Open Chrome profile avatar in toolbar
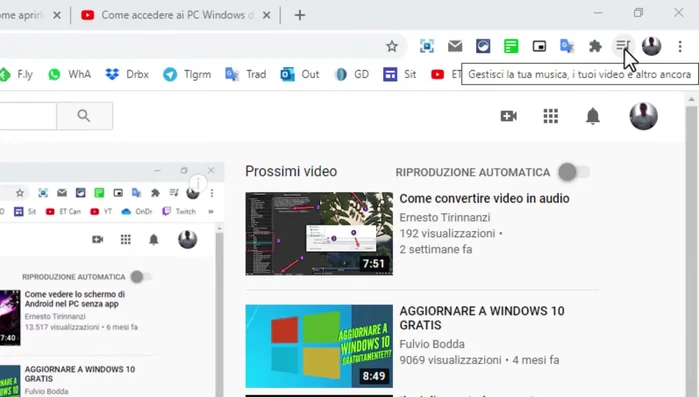 (x=651, y=46)
